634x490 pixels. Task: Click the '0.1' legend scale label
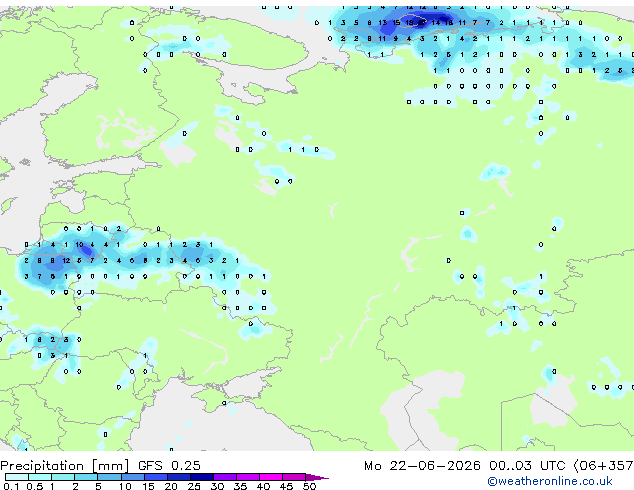(x=11, y=486)
